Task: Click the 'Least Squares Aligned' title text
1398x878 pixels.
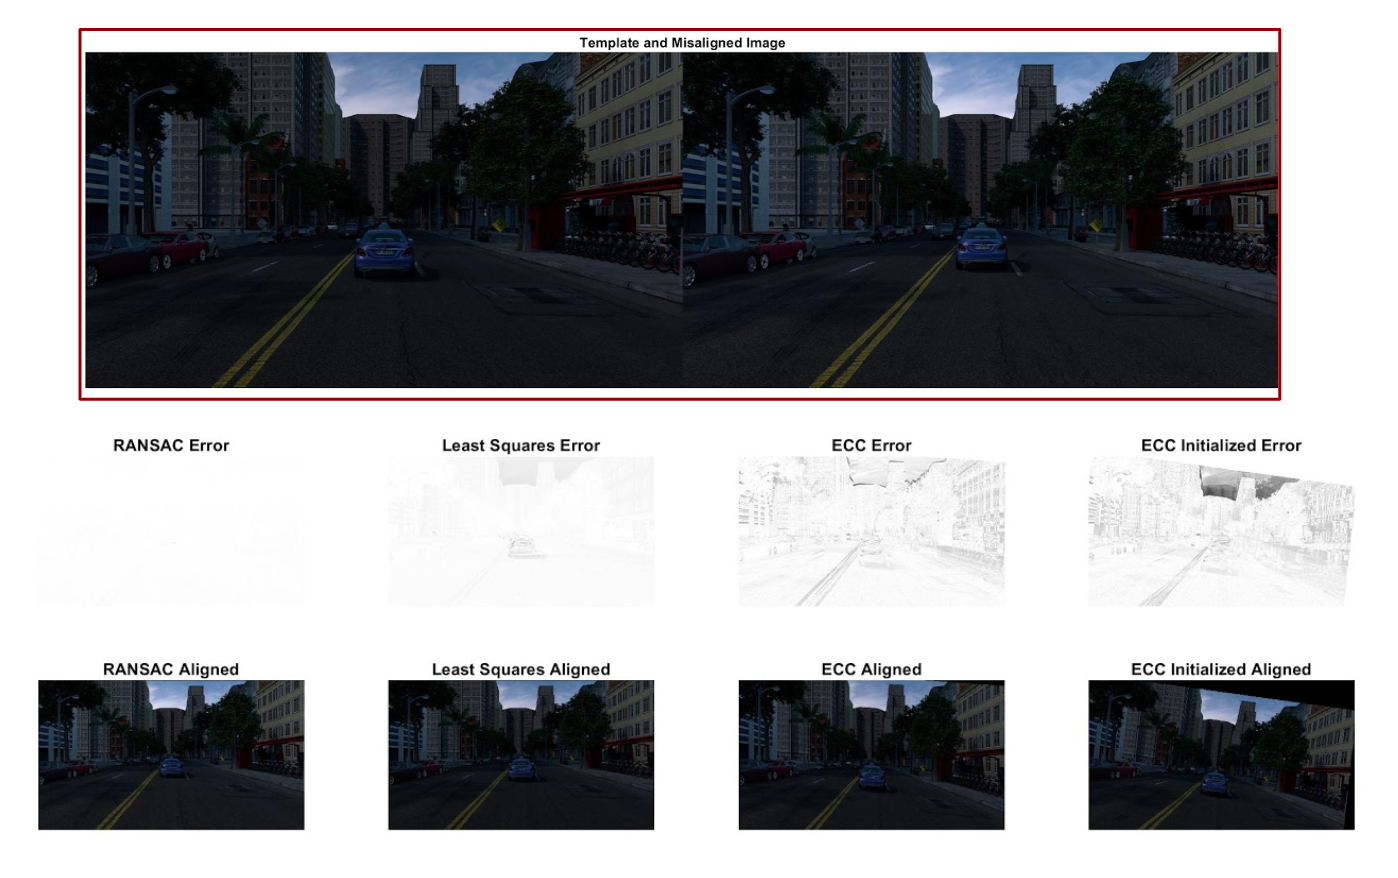Action: [521, 670]
